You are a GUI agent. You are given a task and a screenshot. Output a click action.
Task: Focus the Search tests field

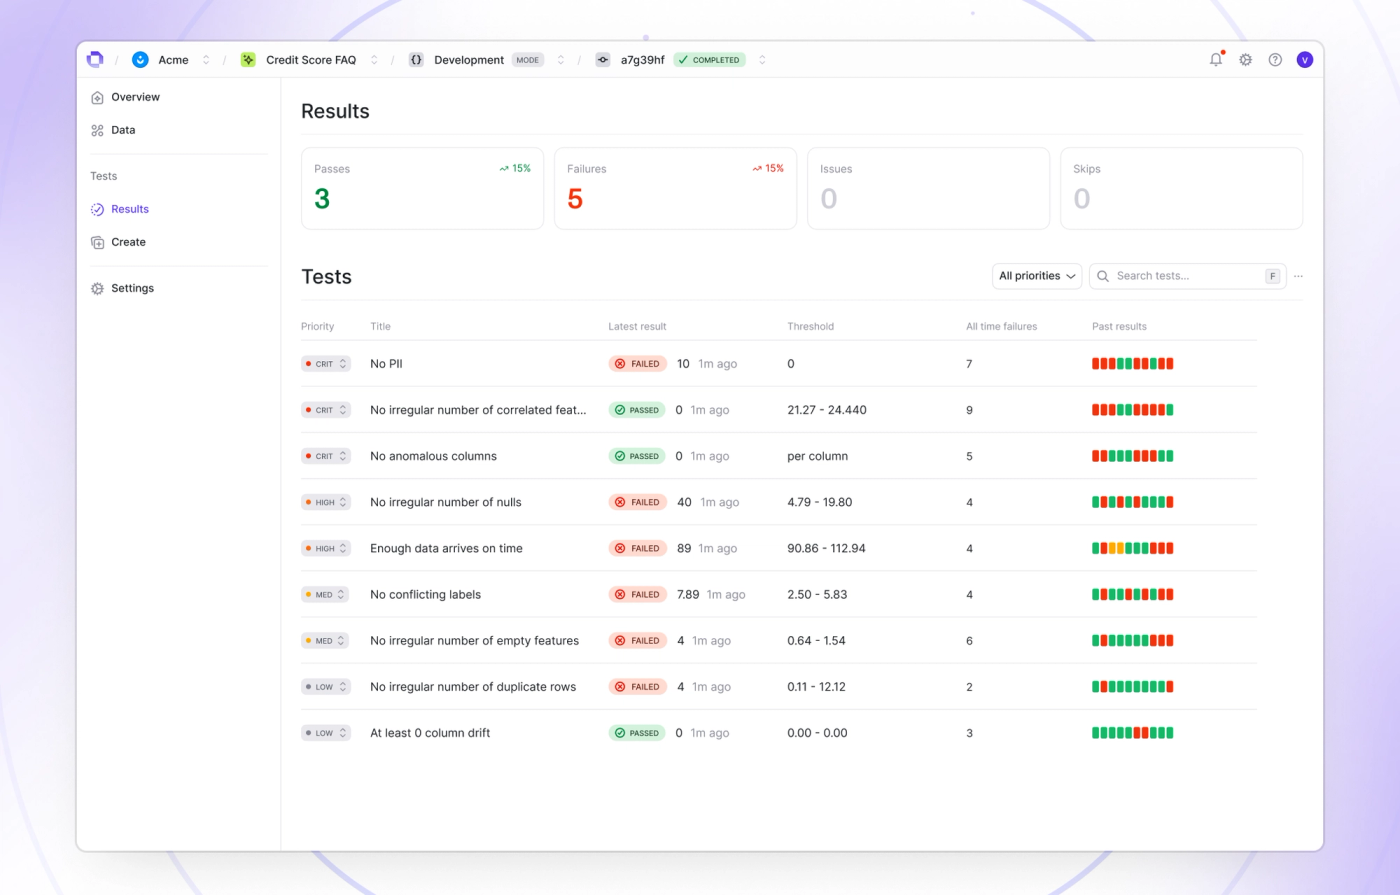point(1186,276)
